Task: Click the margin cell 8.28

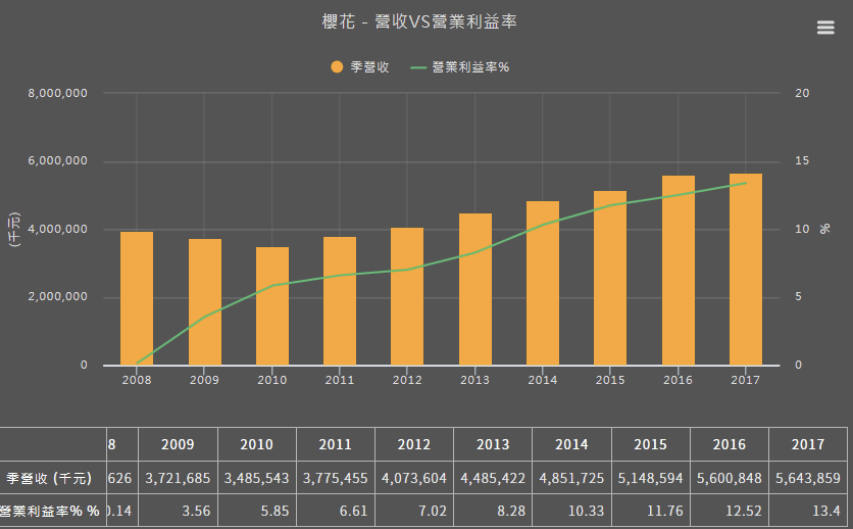Action: click(493, 510)
